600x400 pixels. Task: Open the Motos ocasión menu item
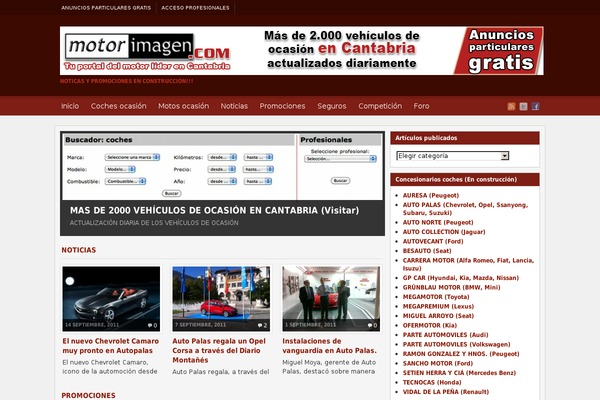184,106
